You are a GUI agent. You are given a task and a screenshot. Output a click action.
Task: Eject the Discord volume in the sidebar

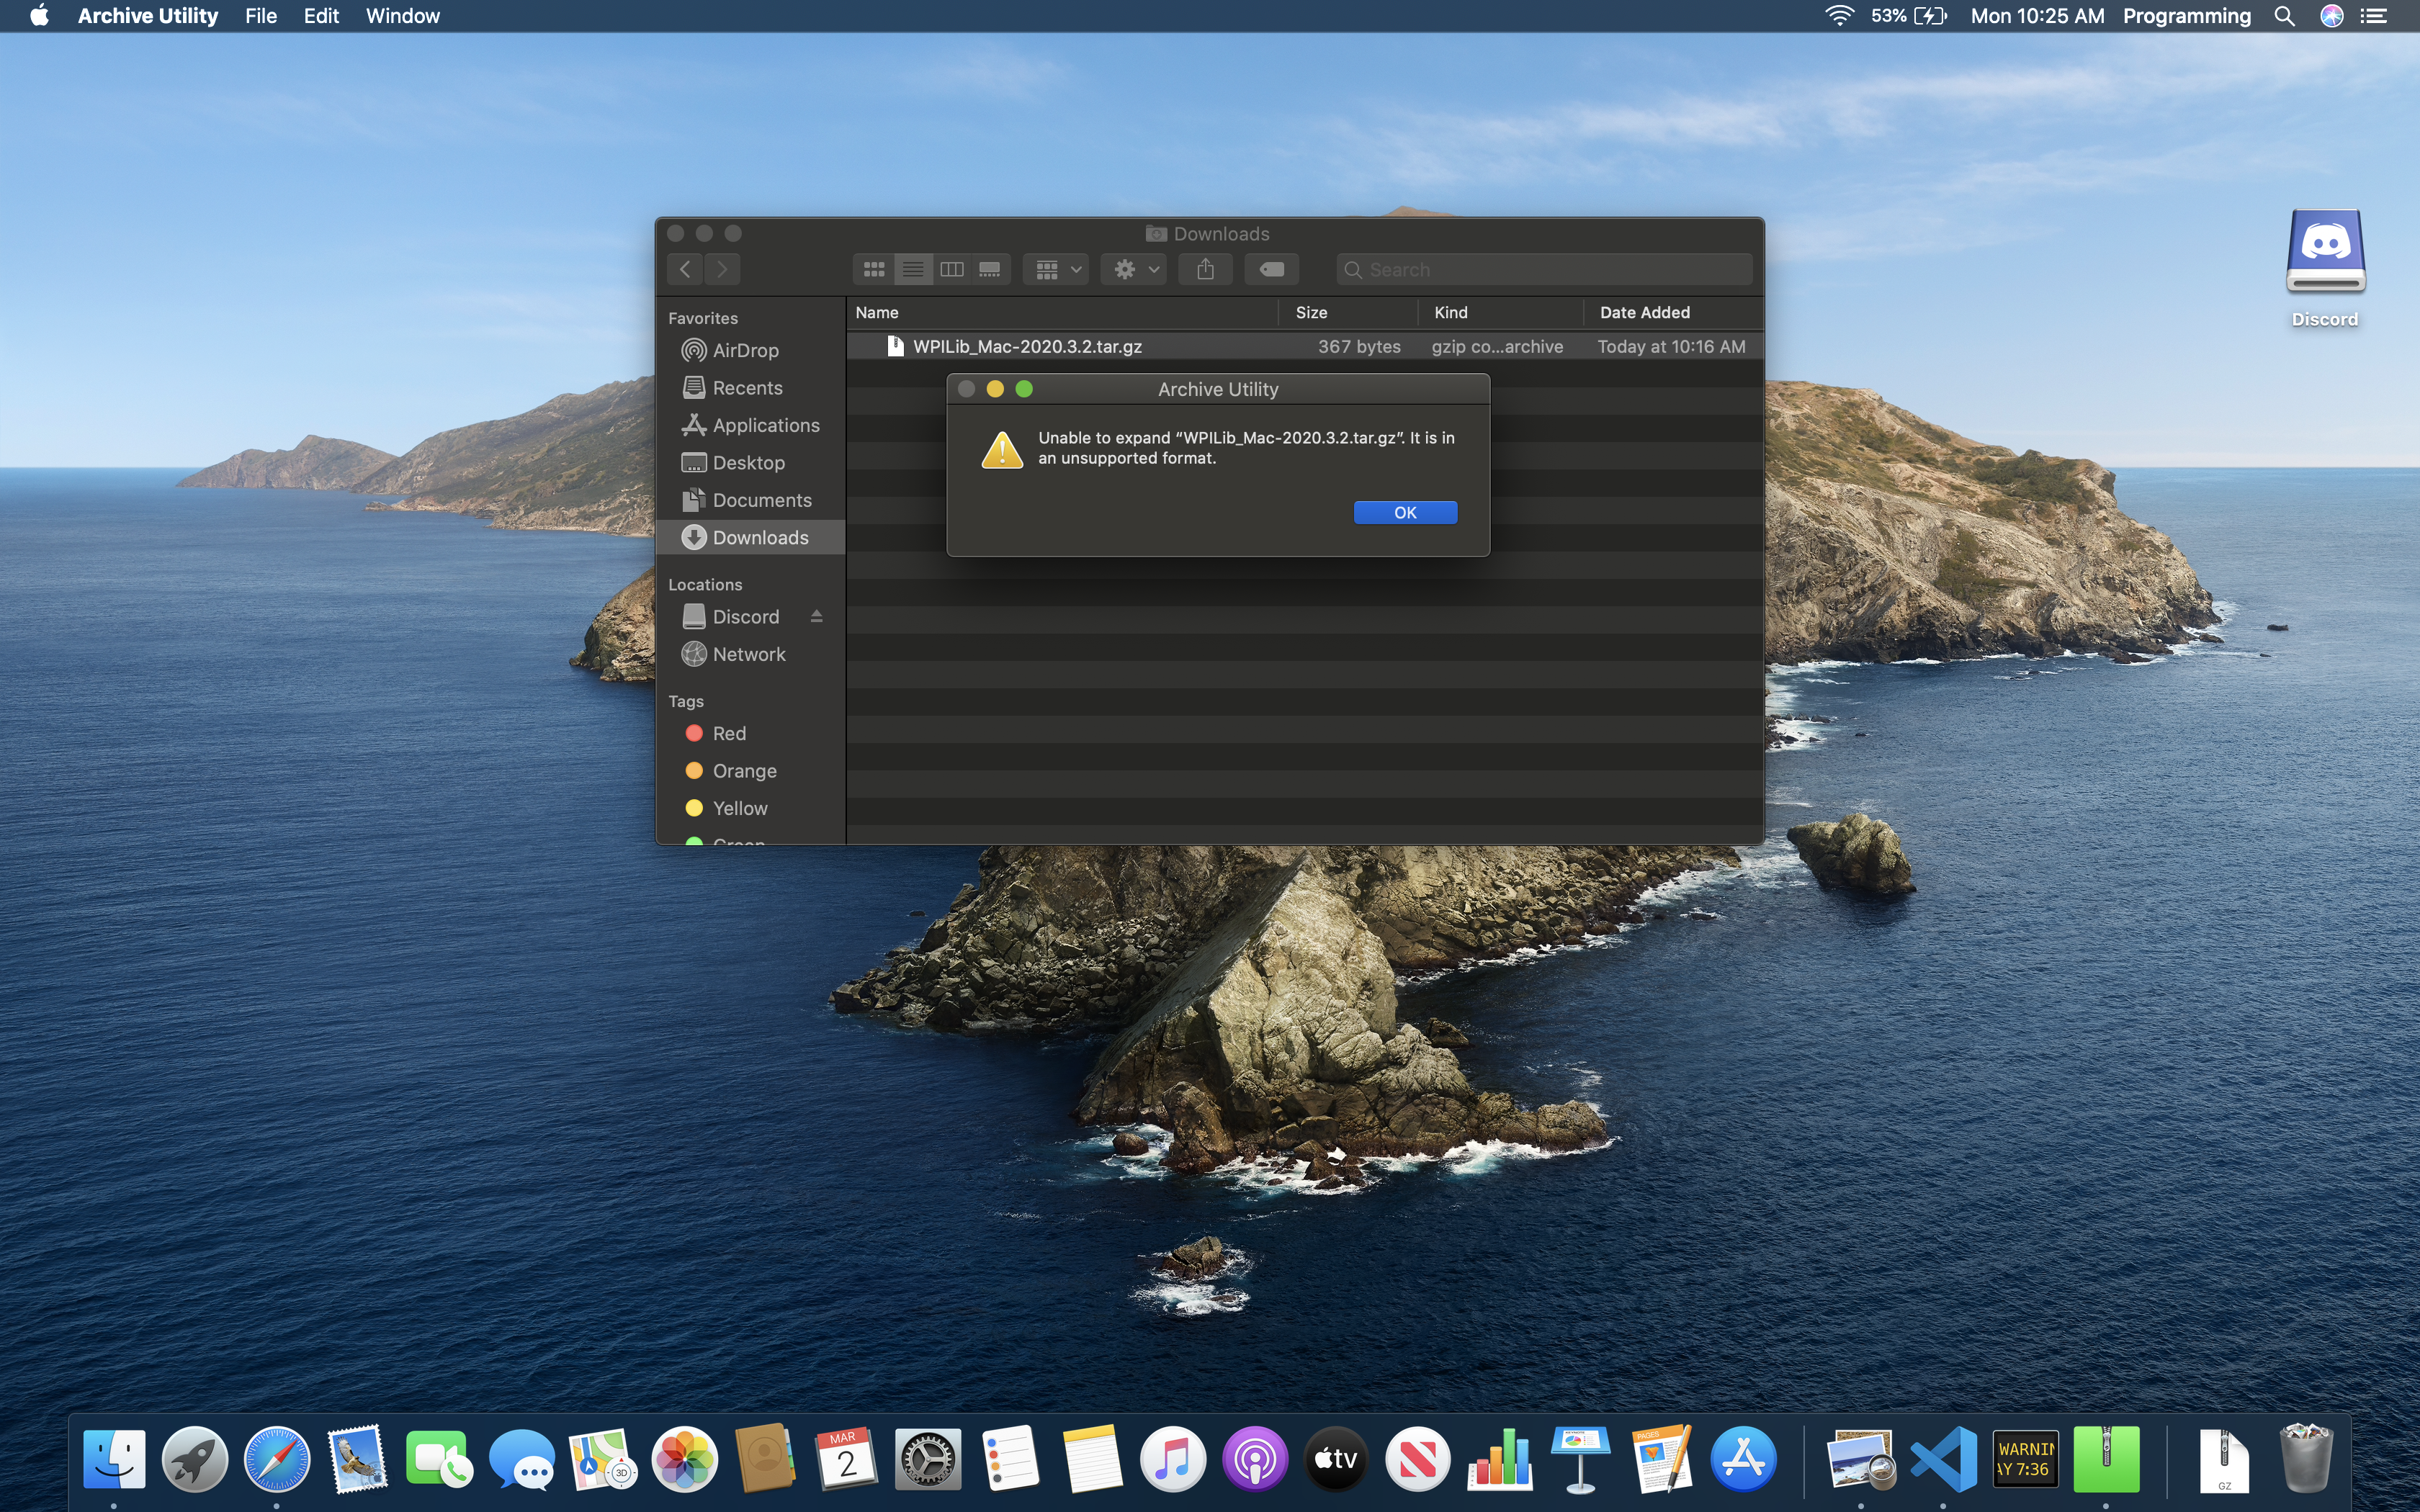pyautogui.click(x=816, y=616)
